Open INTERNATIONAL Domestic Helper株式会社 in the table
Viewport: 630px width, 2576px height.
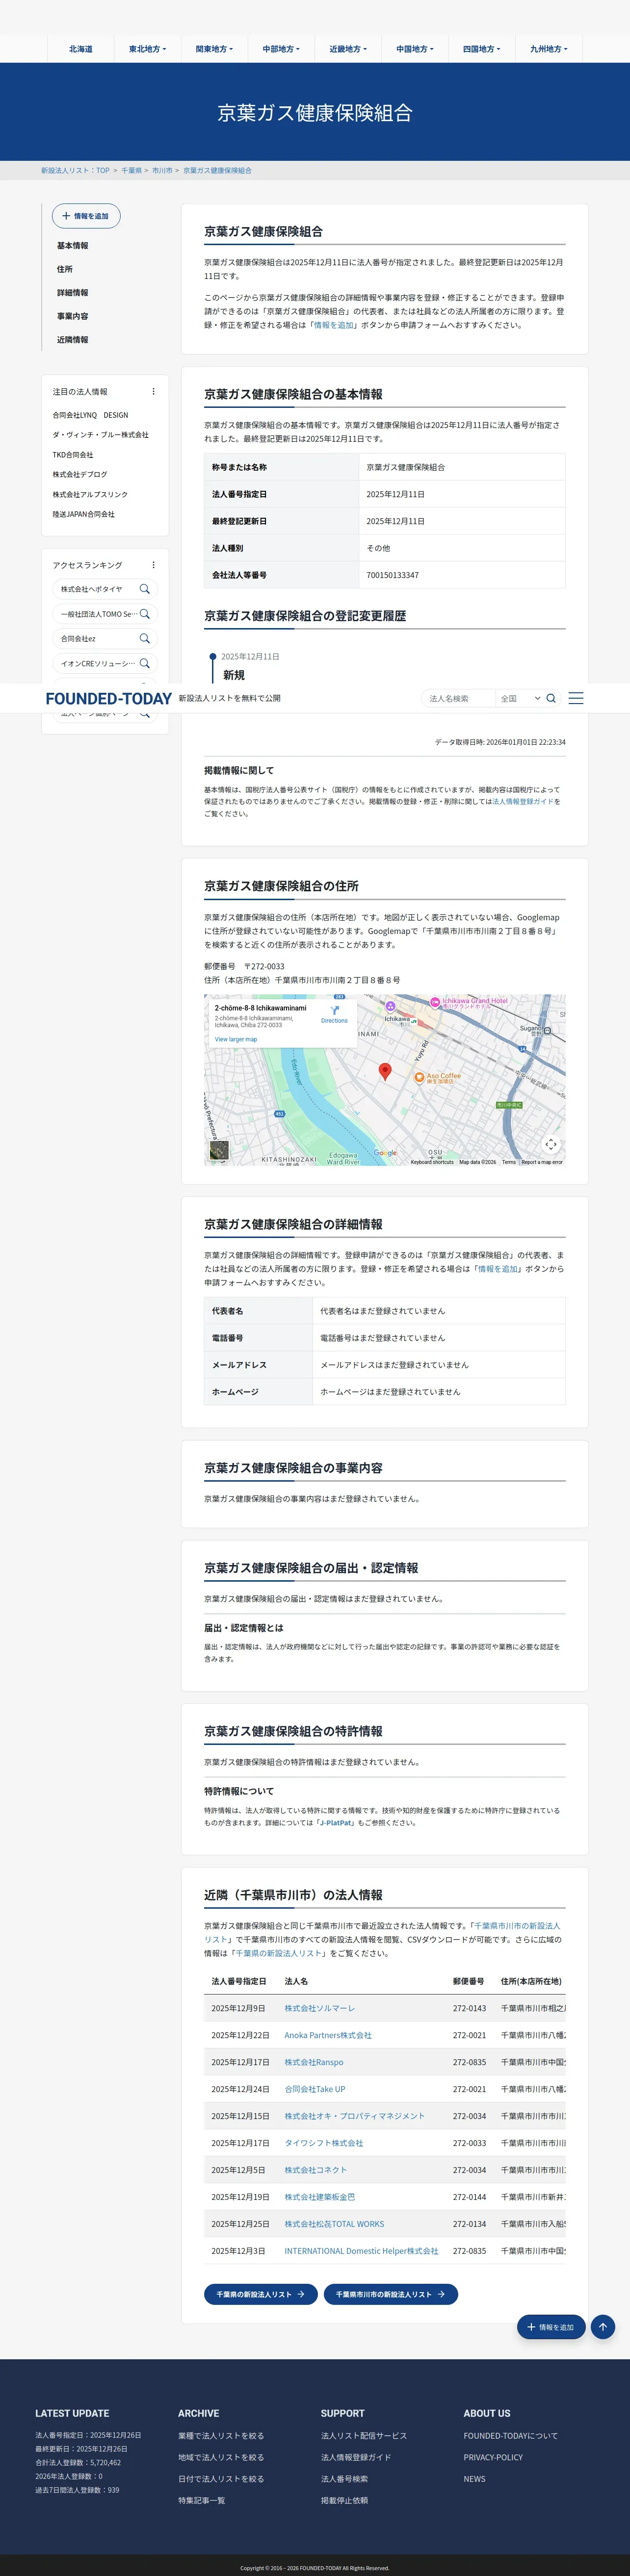(361, 2251)
